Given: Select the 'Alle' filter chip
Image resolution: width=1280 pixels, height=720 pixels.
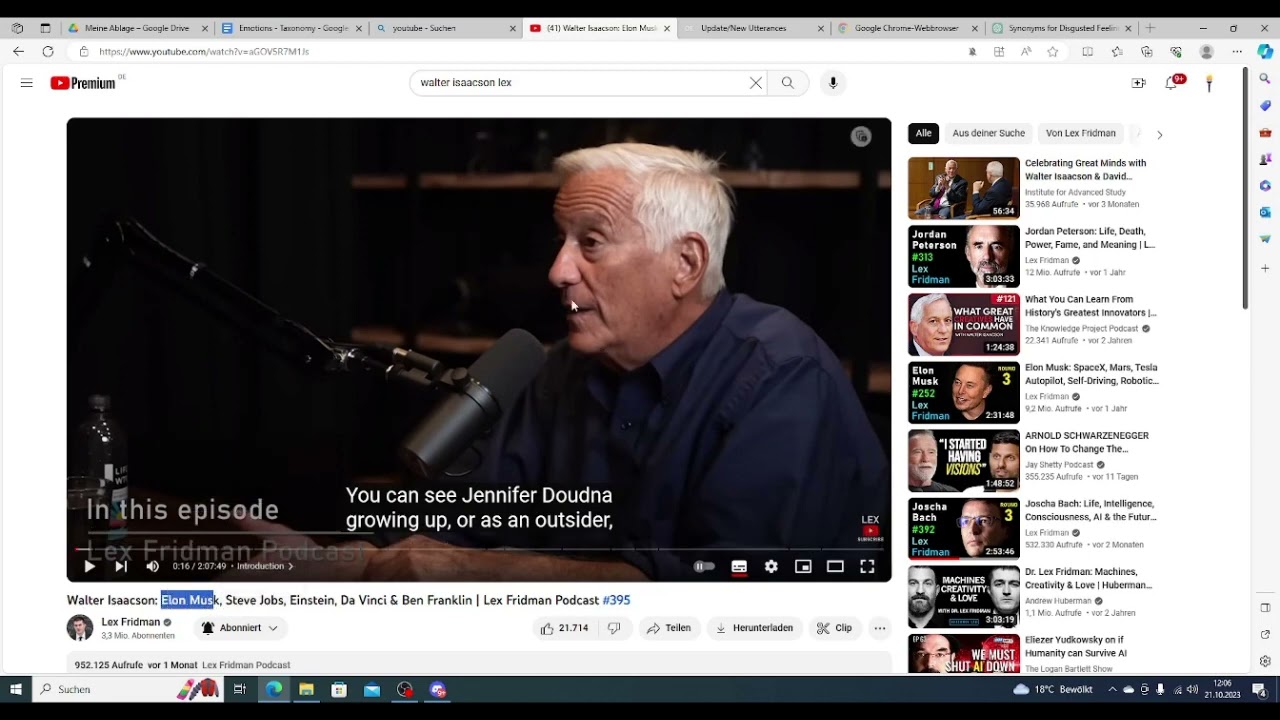Looking at the screenshot, I should (x=923, y=133).
